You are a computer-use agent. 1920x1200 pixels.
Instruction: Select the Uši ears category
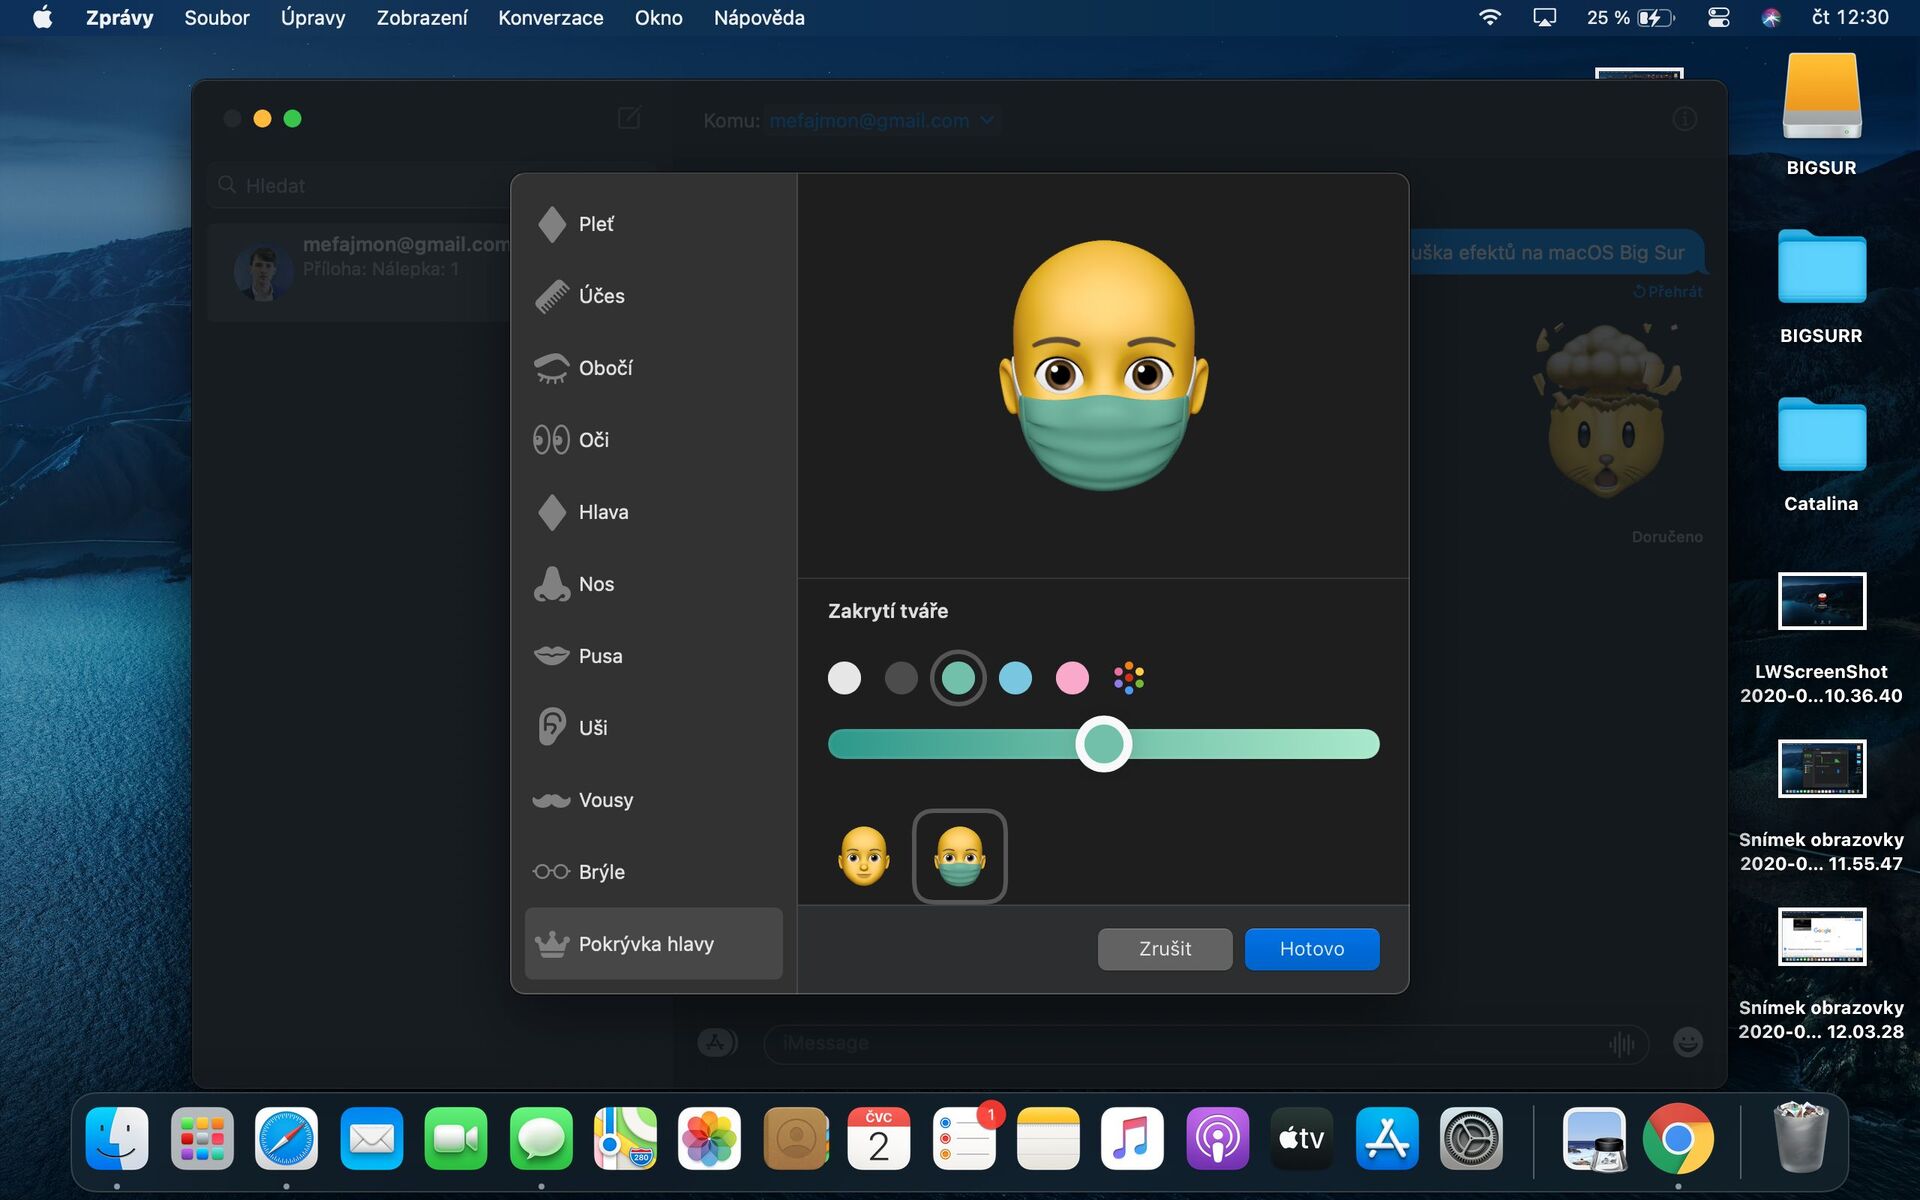pyautogui.click(x=592, y=728)
